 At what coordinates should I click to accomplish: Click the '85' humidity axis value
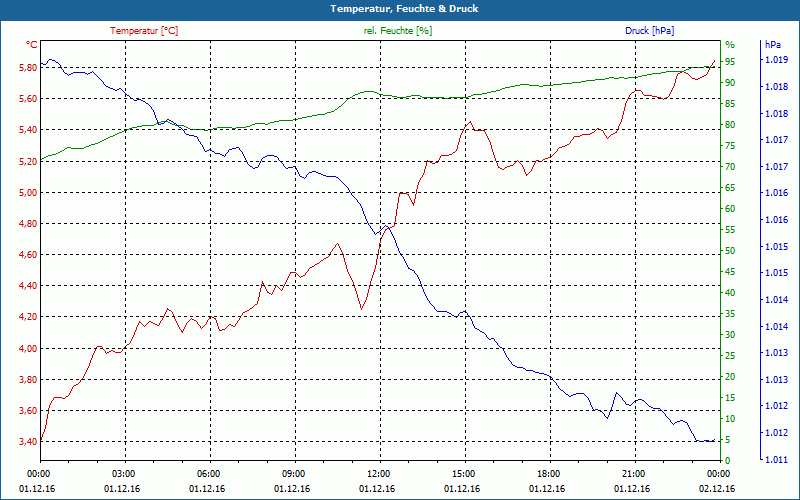[x=730, y=104]
